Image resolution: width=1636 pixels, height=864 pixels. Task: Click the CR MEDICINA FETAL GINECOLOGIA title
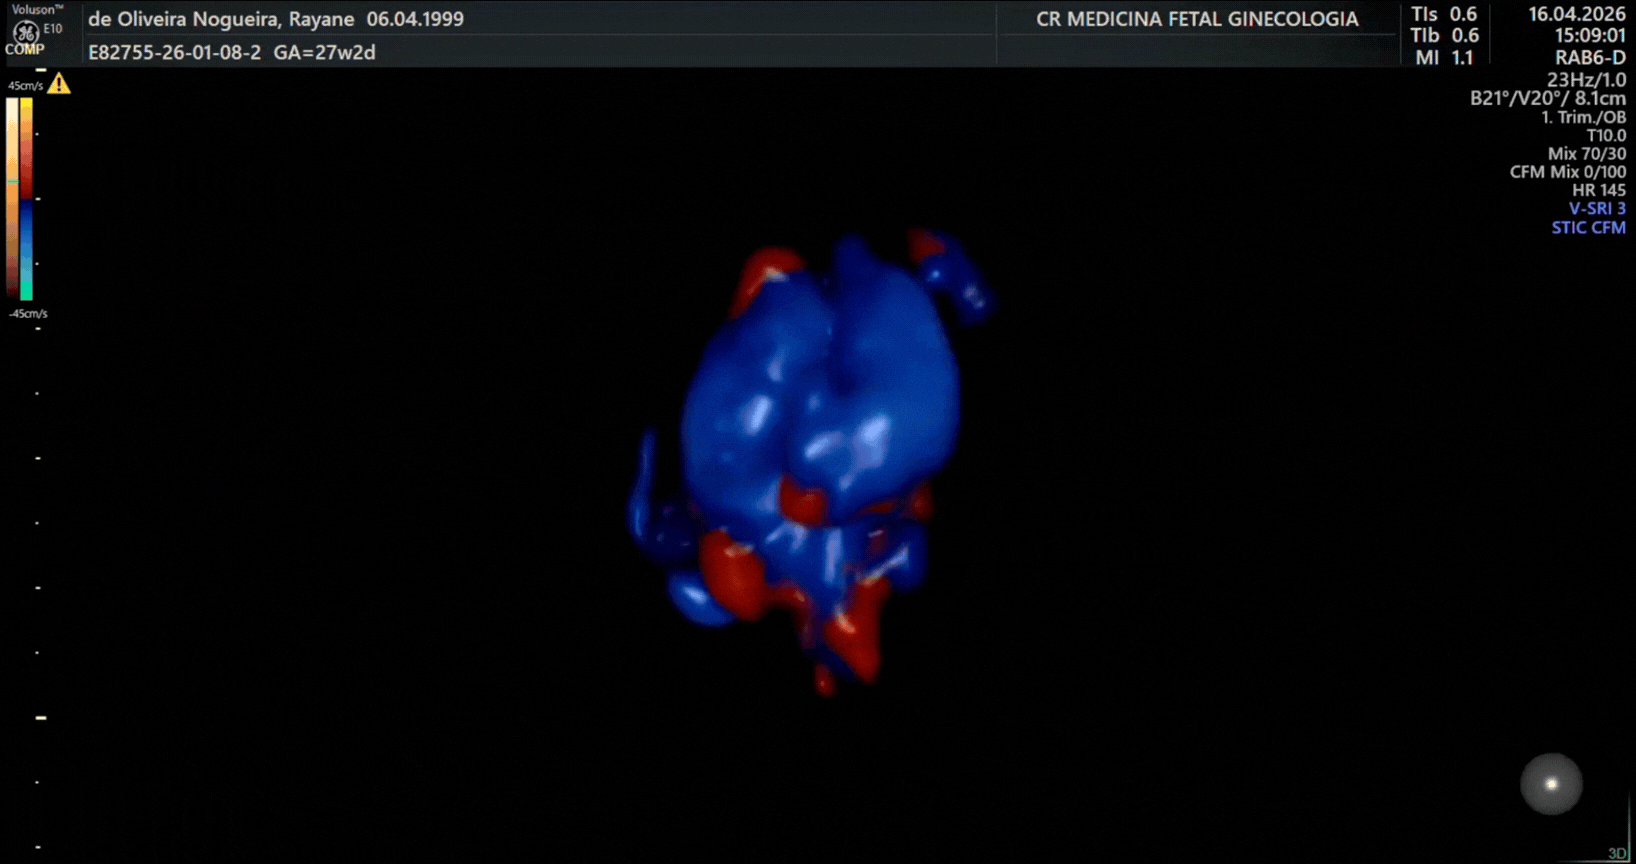pos(1197,19)
